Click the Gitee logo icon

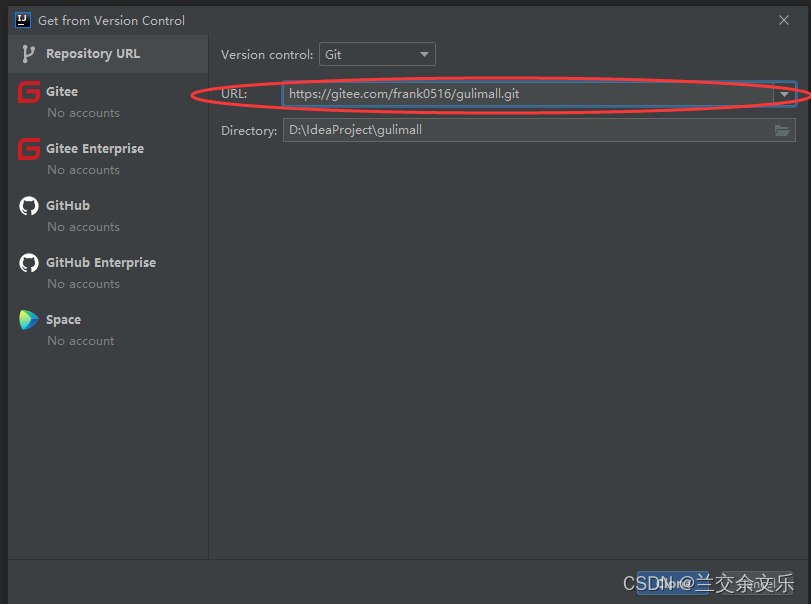(x=29, y=92)
